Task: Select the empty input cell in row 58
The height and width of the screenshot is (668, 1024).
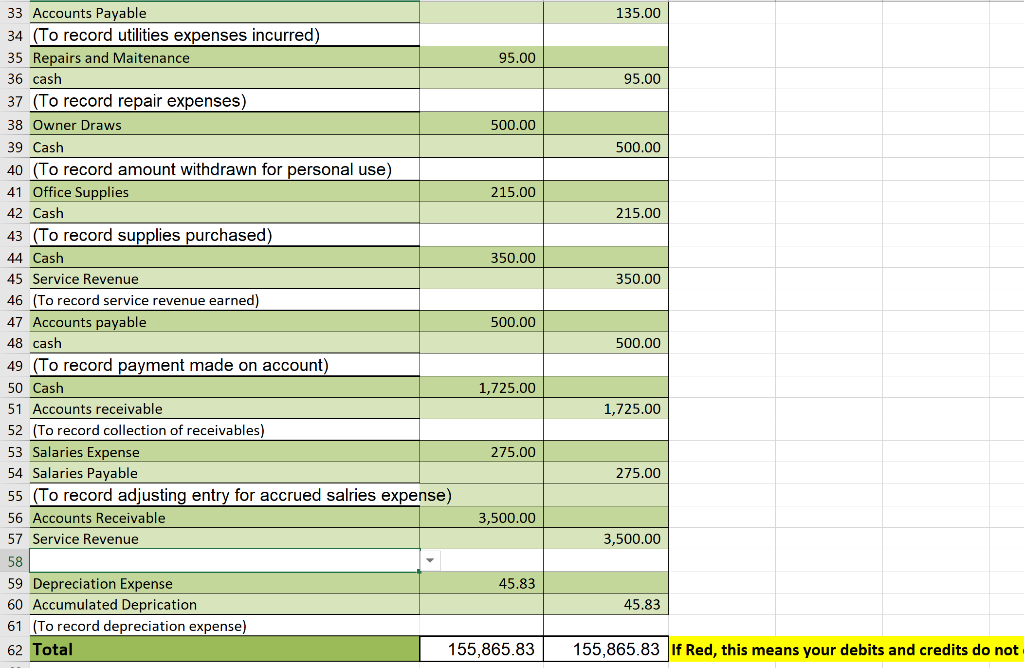Action: pos(225,561)
